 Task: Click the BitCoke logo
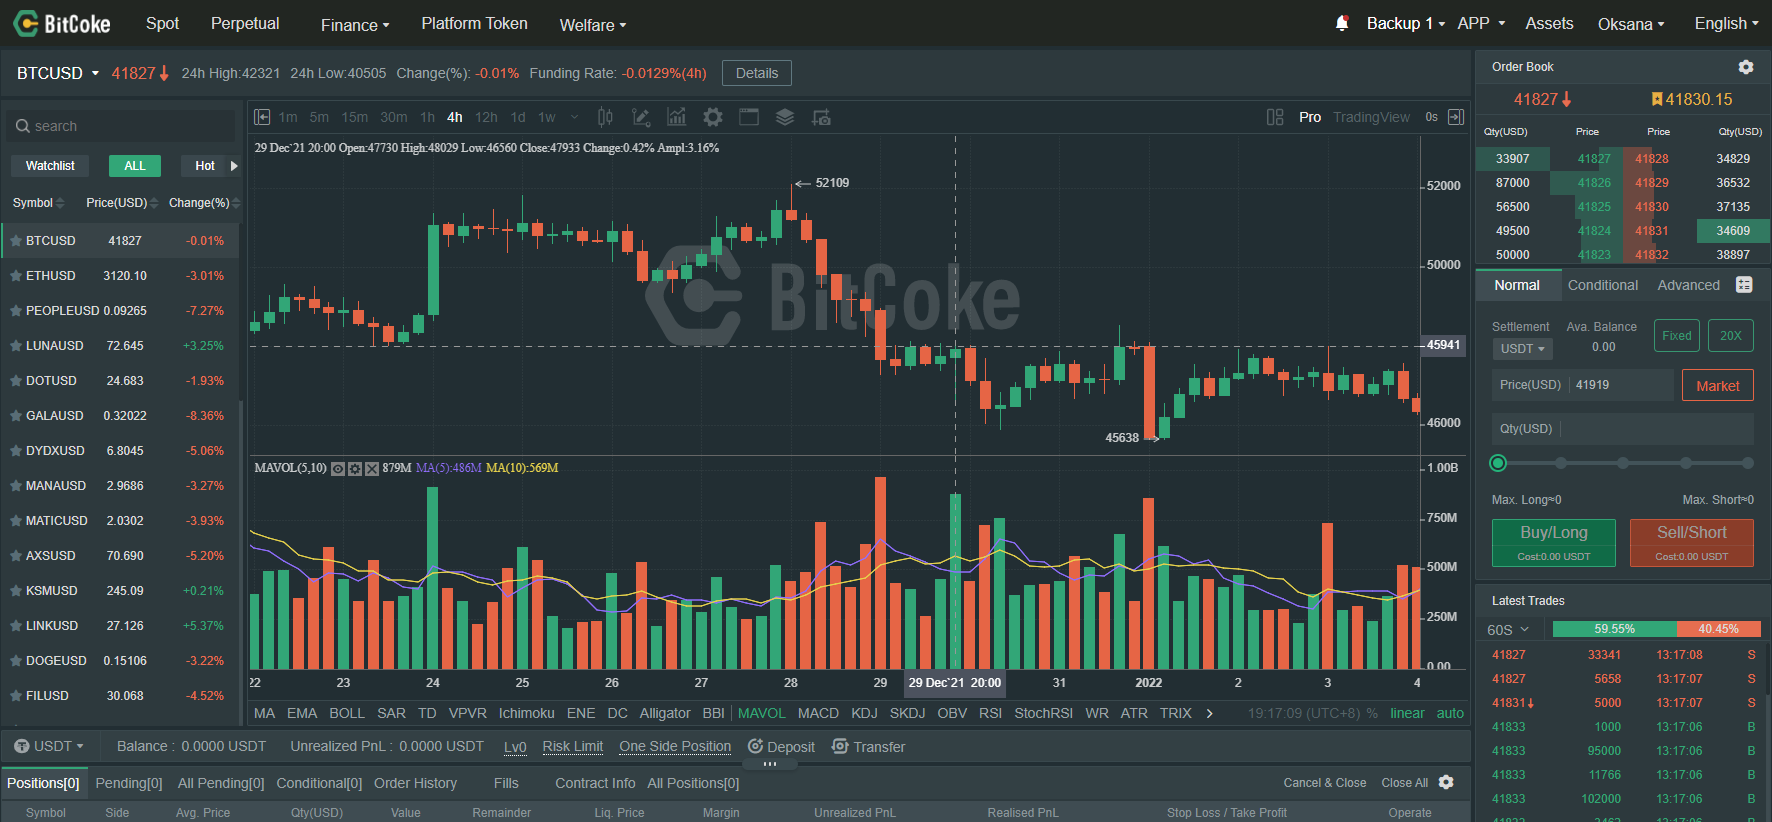click(62, 23)
